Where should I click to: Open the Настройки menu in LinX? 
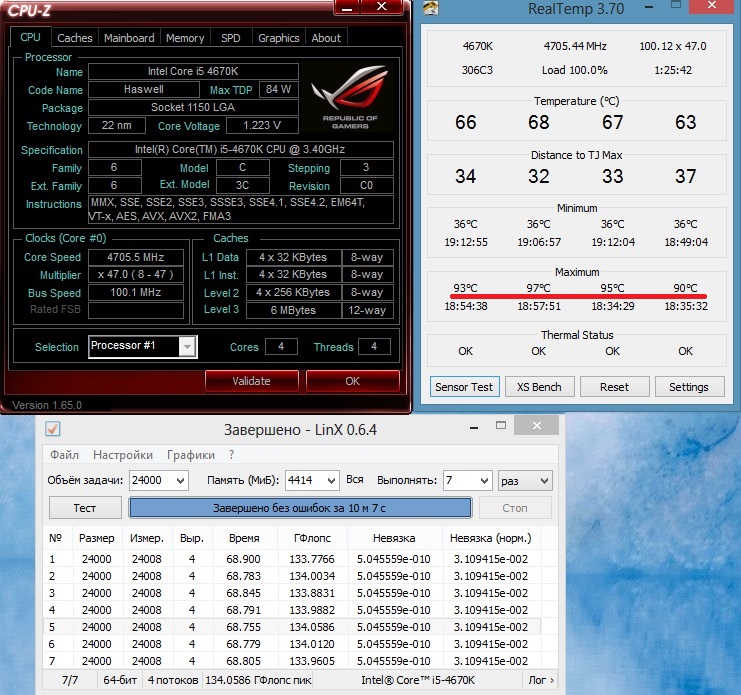(123, 455)
